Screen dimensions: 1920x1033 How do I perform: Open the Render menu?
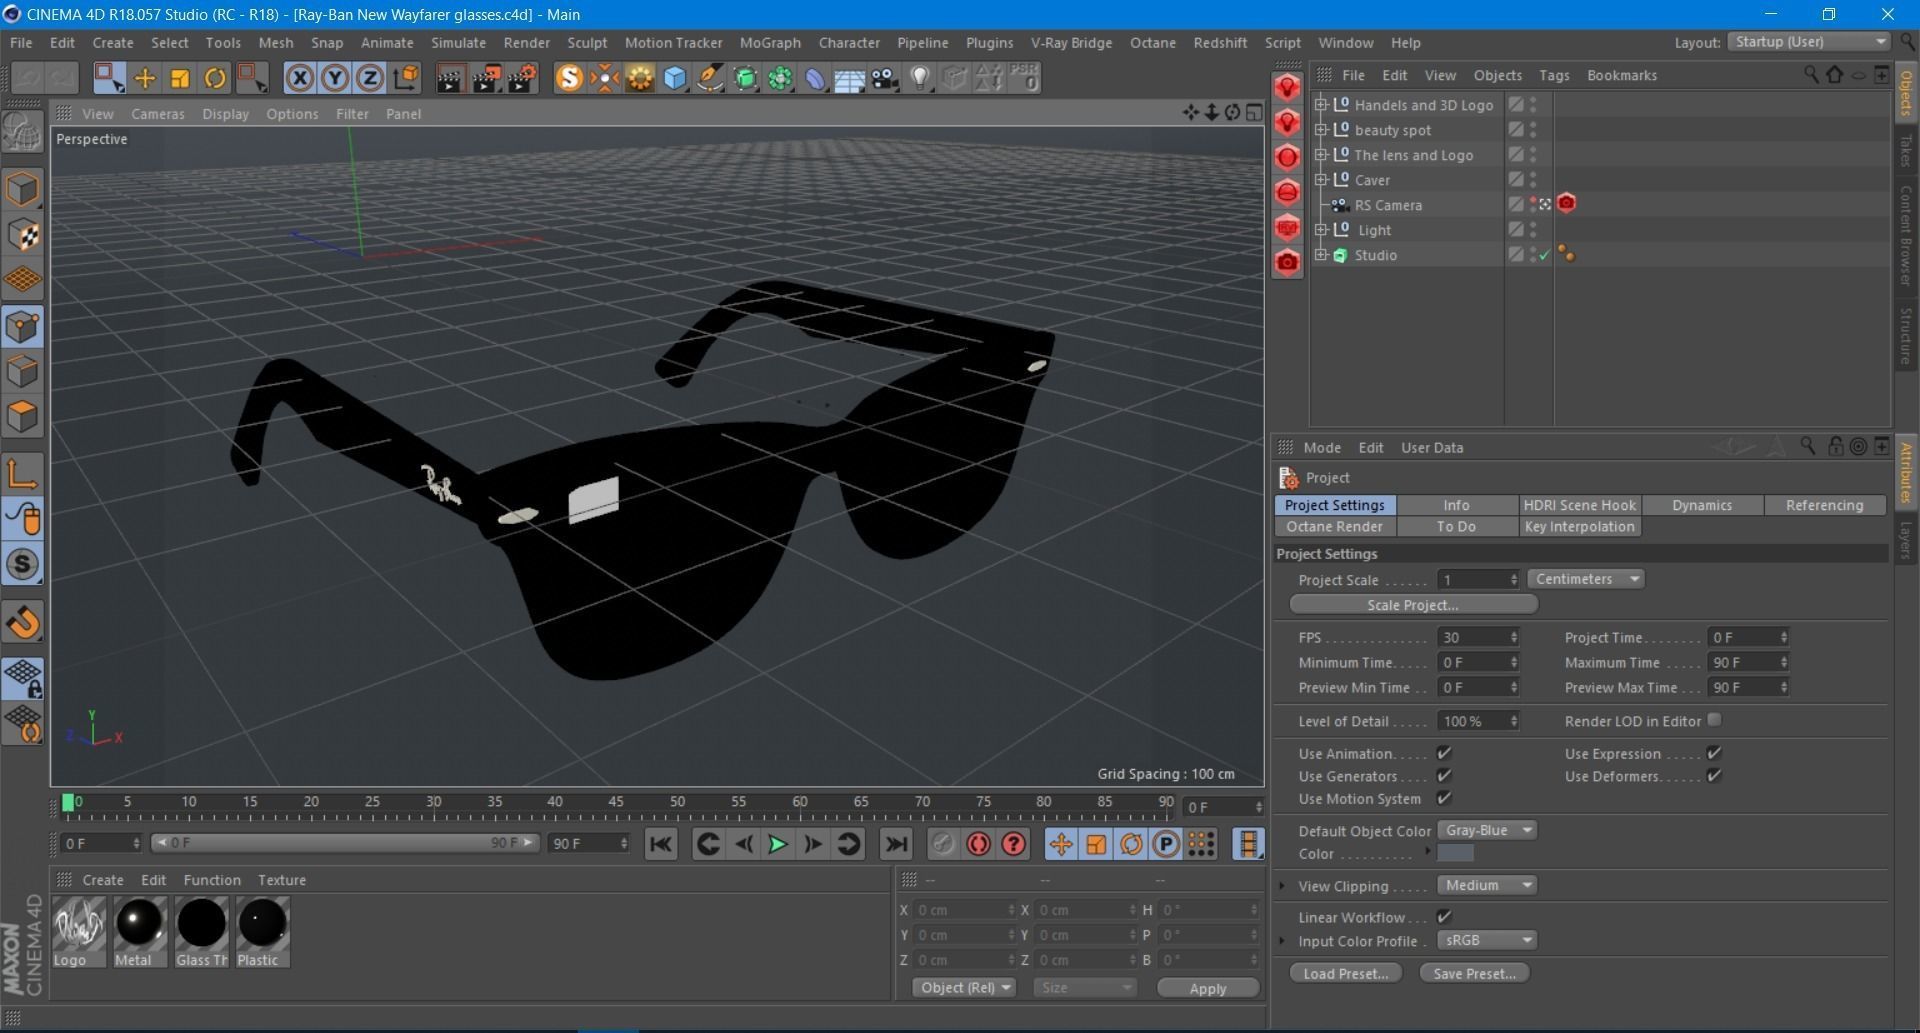527,43
